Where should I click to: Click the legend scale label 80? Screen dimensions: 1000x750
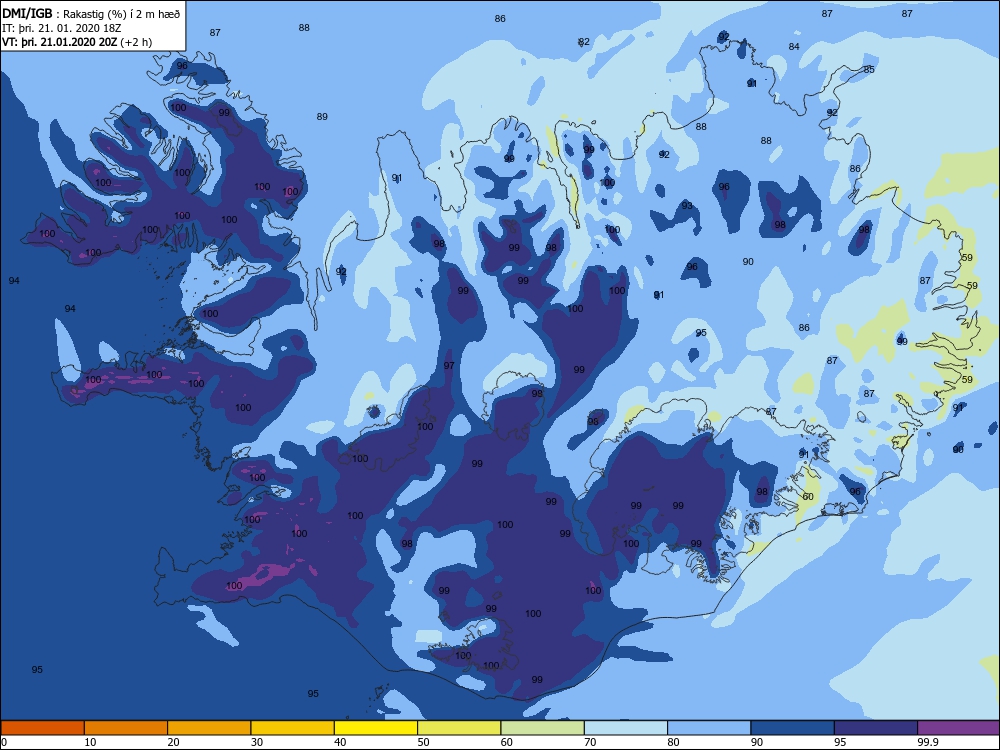[x=673, y=742]
